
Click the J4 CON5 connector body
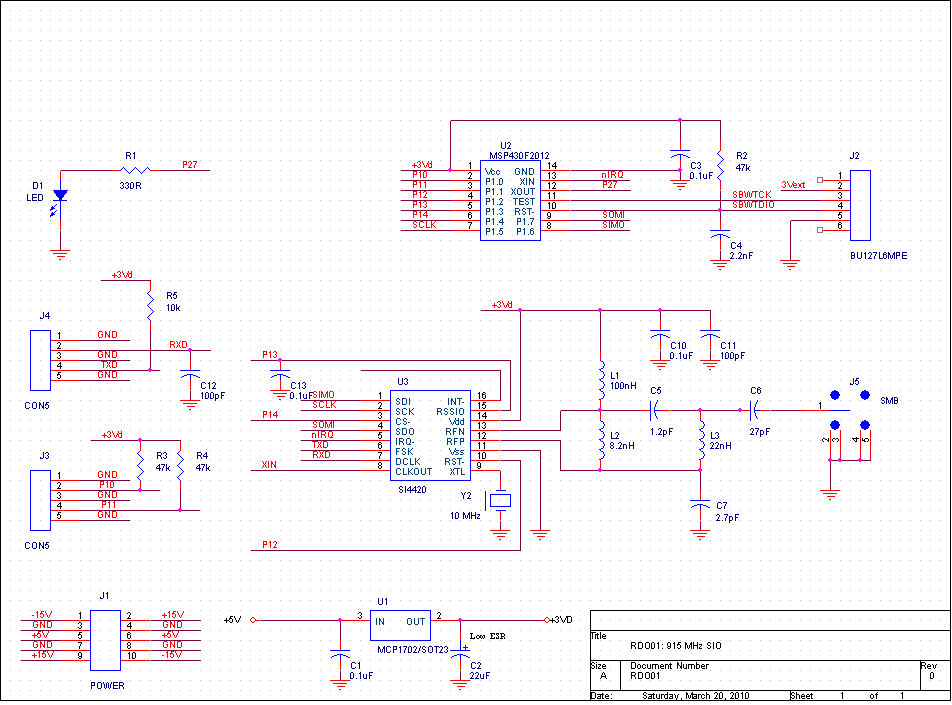pyautogui.click(x=38, y=355)
